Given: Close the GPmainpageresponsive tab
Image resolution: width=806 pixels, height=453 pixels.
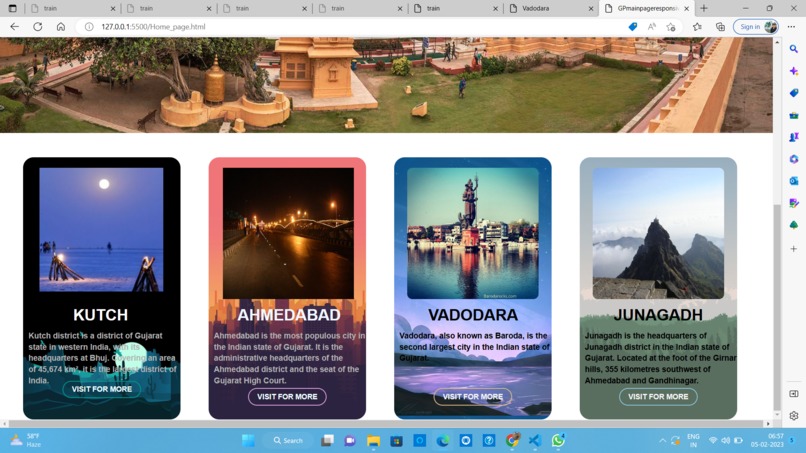Looking at the screenshot, I should point(686,8).
